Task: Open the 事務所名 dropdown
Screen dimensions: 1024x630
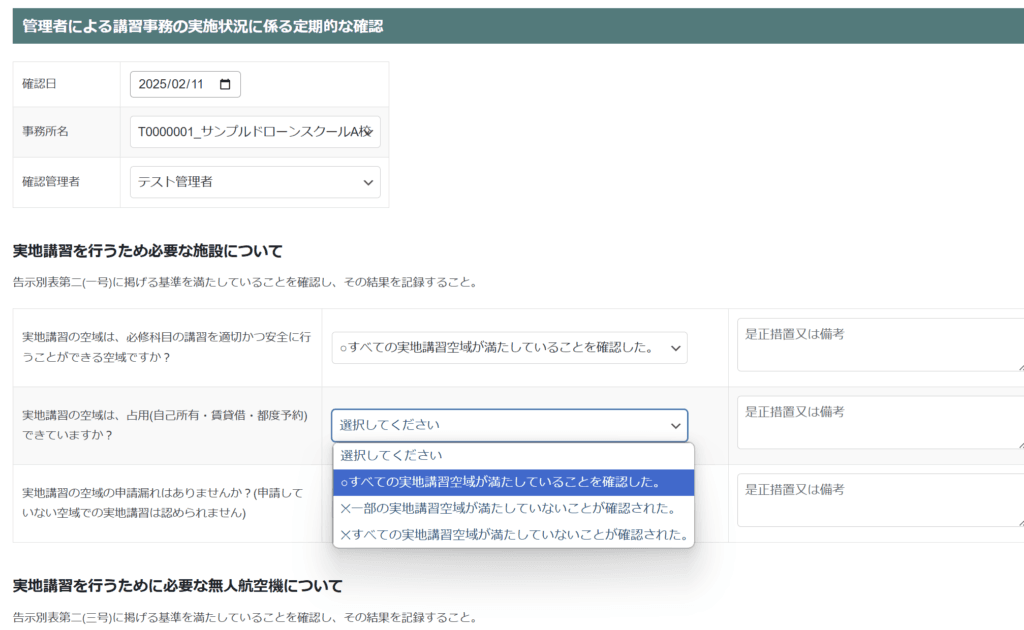Action: [255, 131]
